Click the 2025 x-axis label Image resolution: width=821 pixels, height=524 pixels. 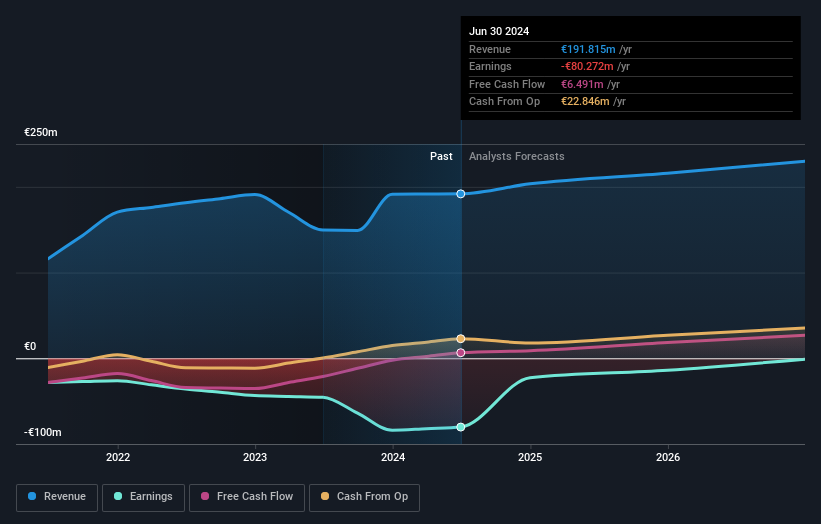tap(530, 458)
